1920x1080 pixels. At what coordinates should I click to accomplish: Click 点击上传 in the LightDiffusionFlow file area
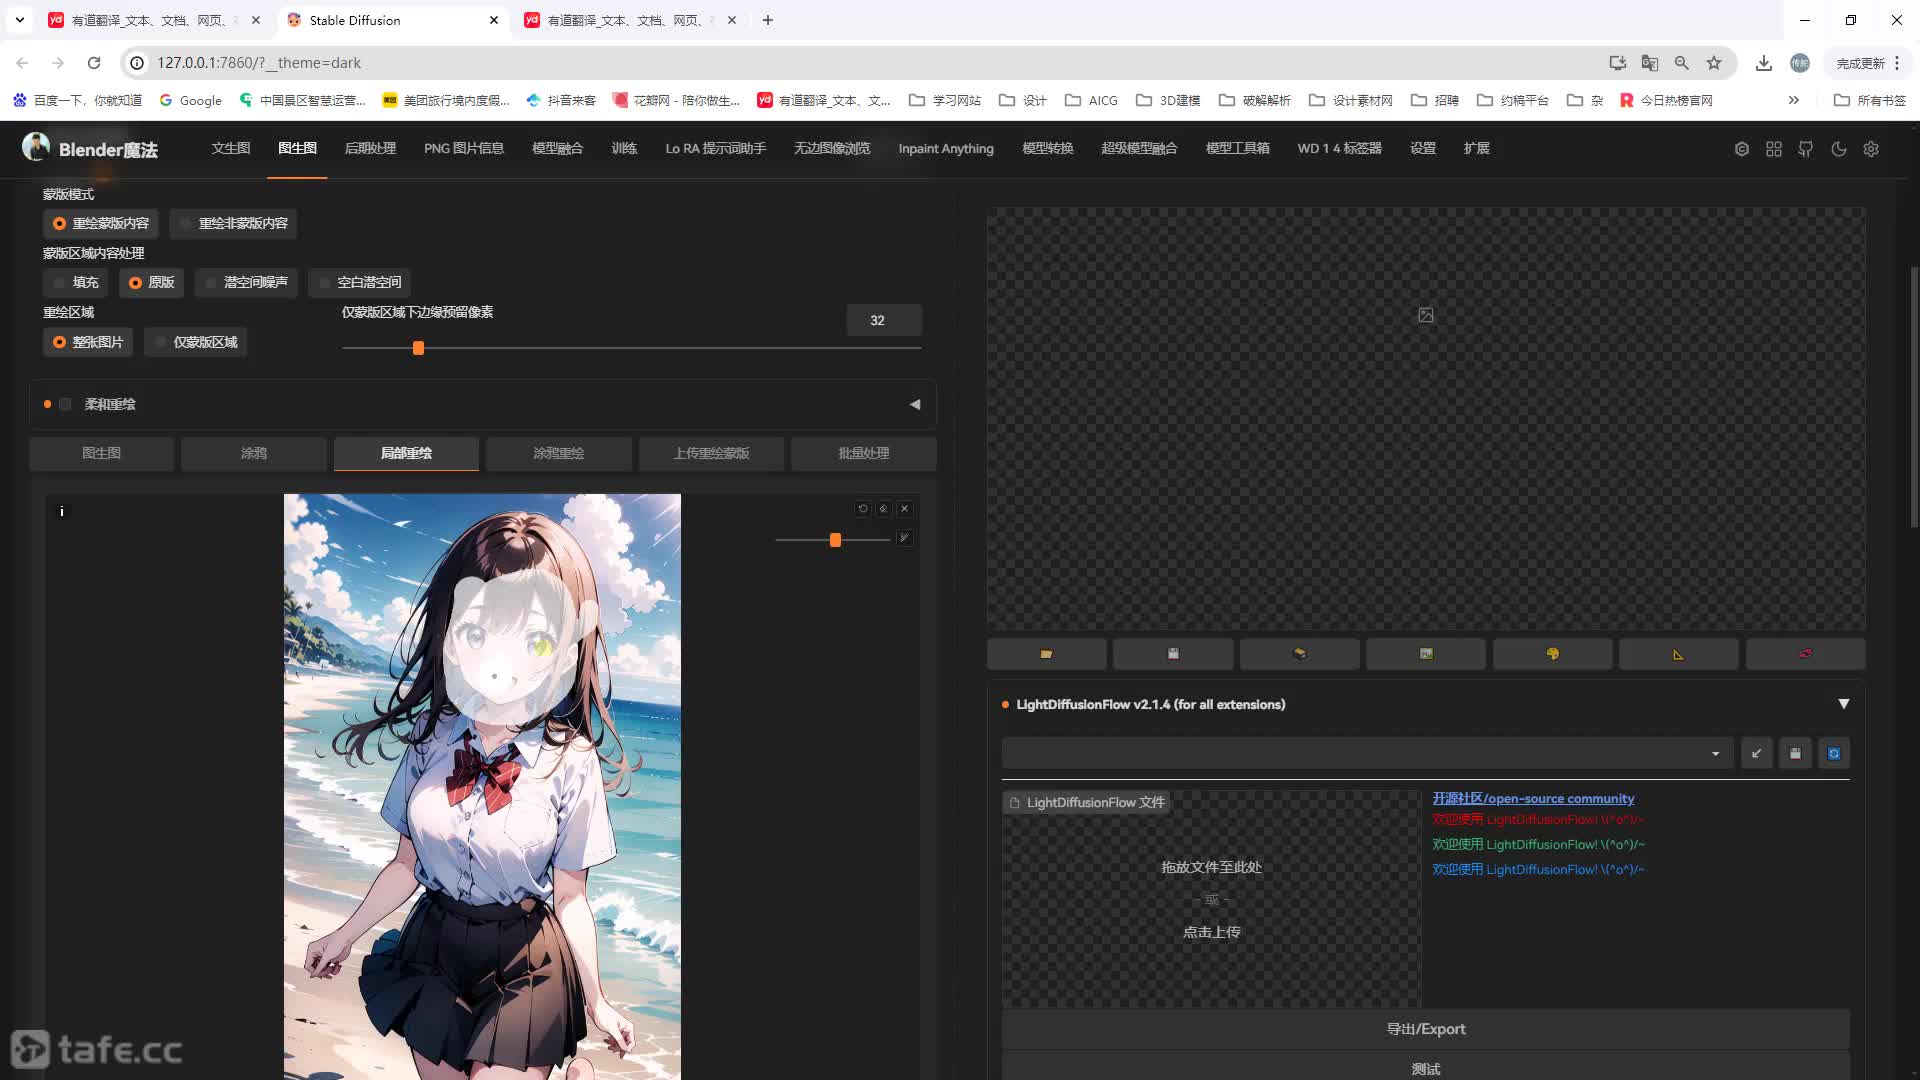(x=1211, y=932)
